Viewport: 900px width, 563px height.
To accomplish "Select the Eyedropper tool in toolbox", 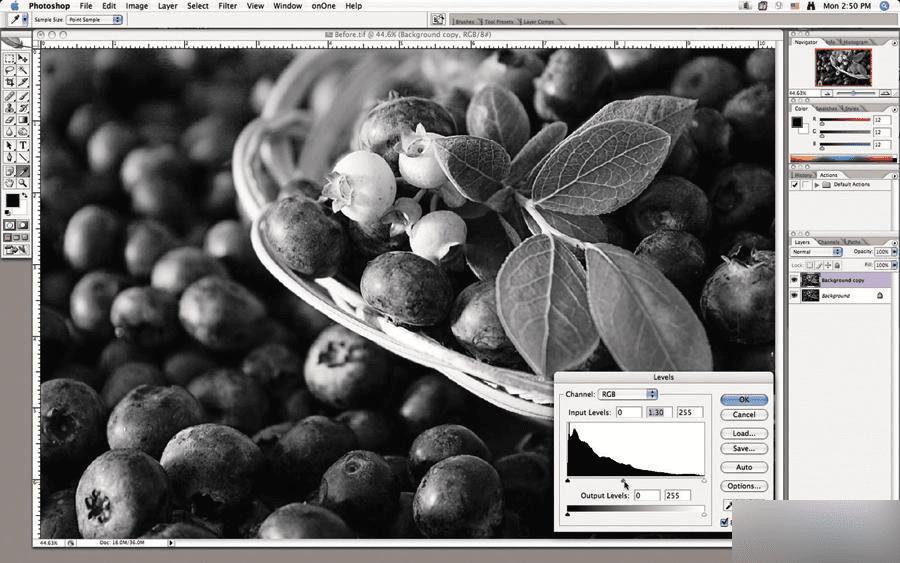I will 22,172.
